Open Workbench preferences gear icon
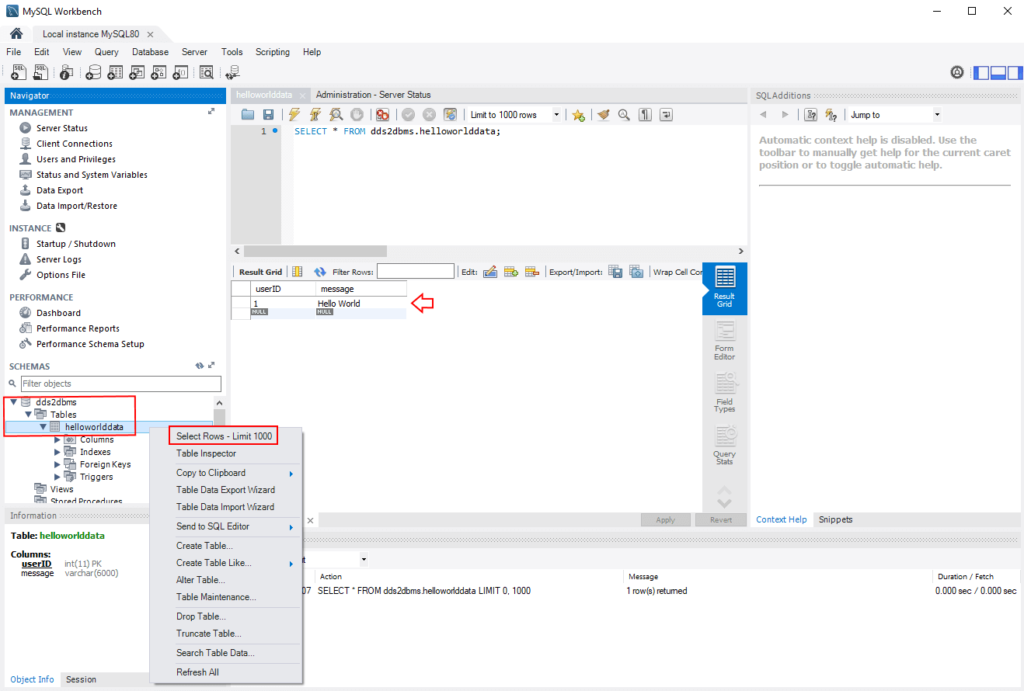The width and height of the screenshot is (1024, 691). pyautogui.click(x=957, y=72)
